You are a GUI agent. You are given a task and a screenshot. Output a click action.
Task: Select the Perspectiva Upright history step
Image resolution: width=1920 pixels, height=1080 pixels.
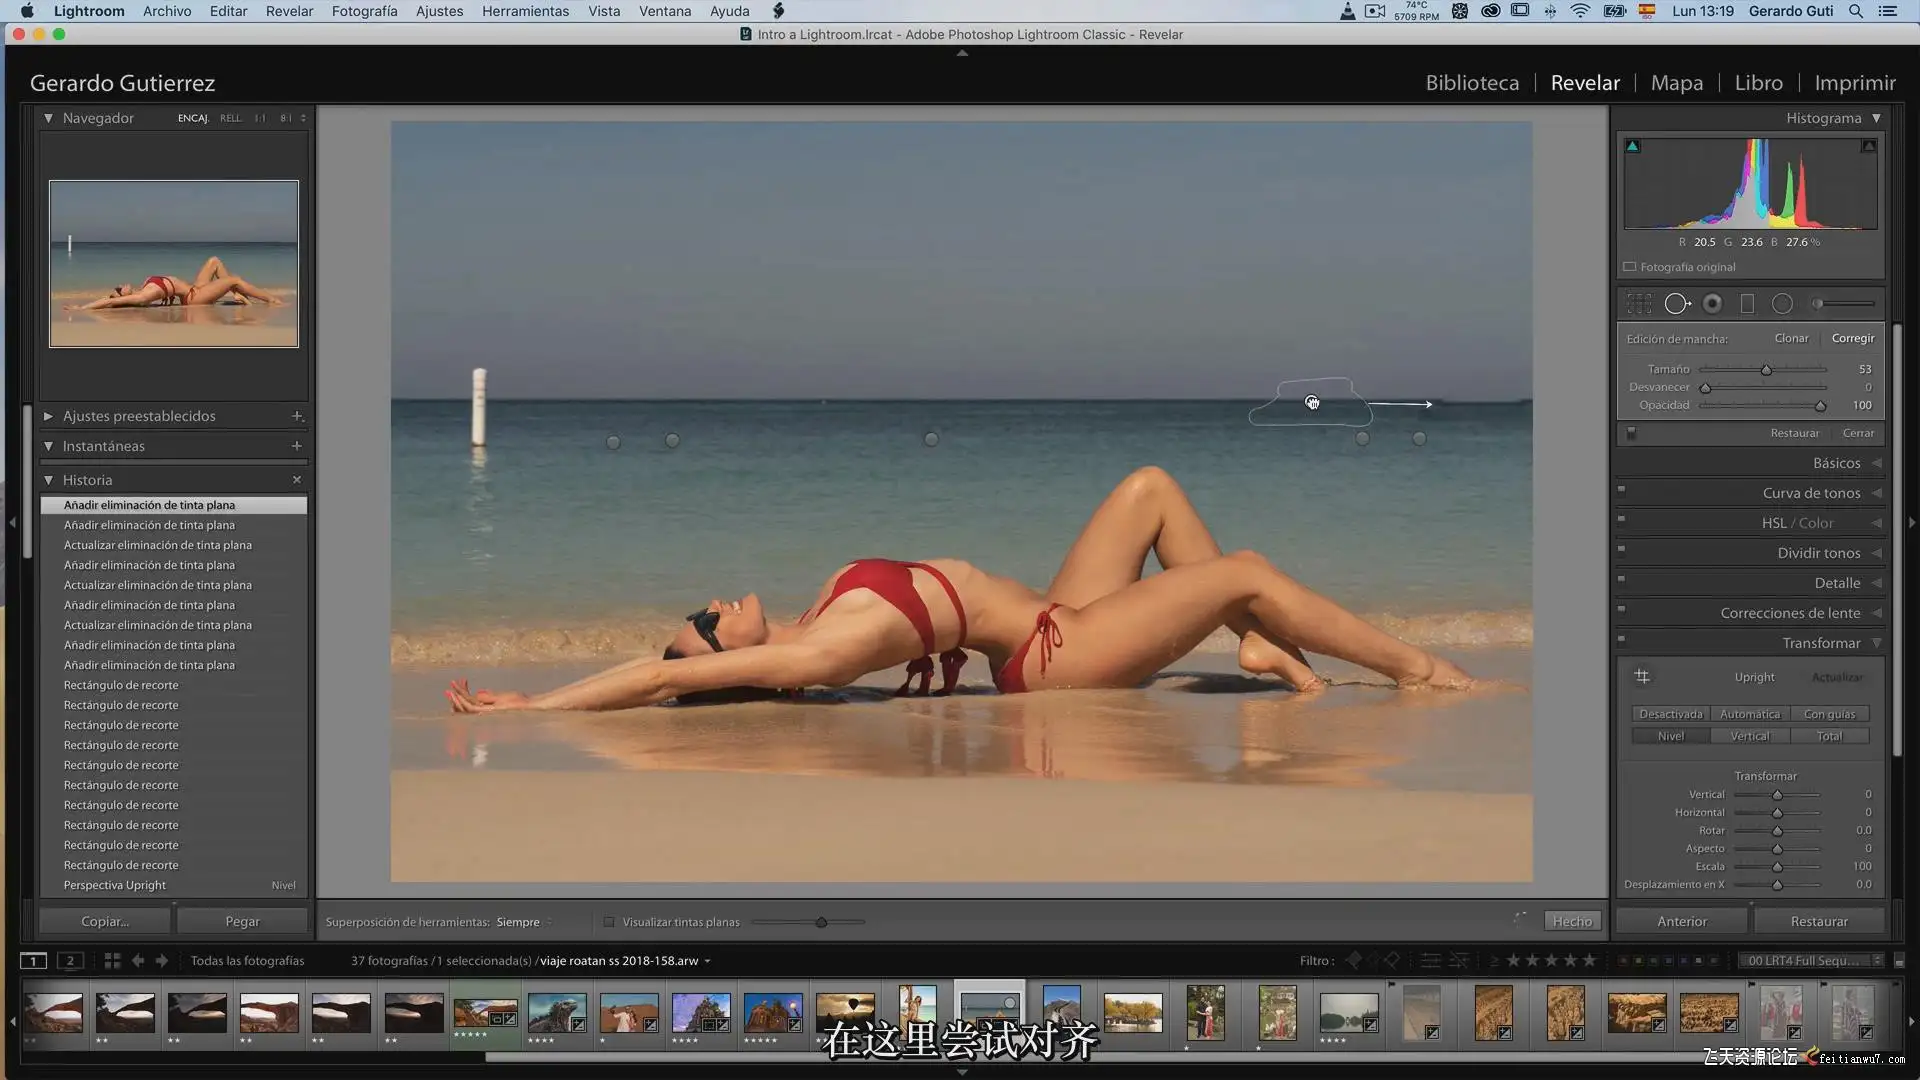[x=115, y=885]
